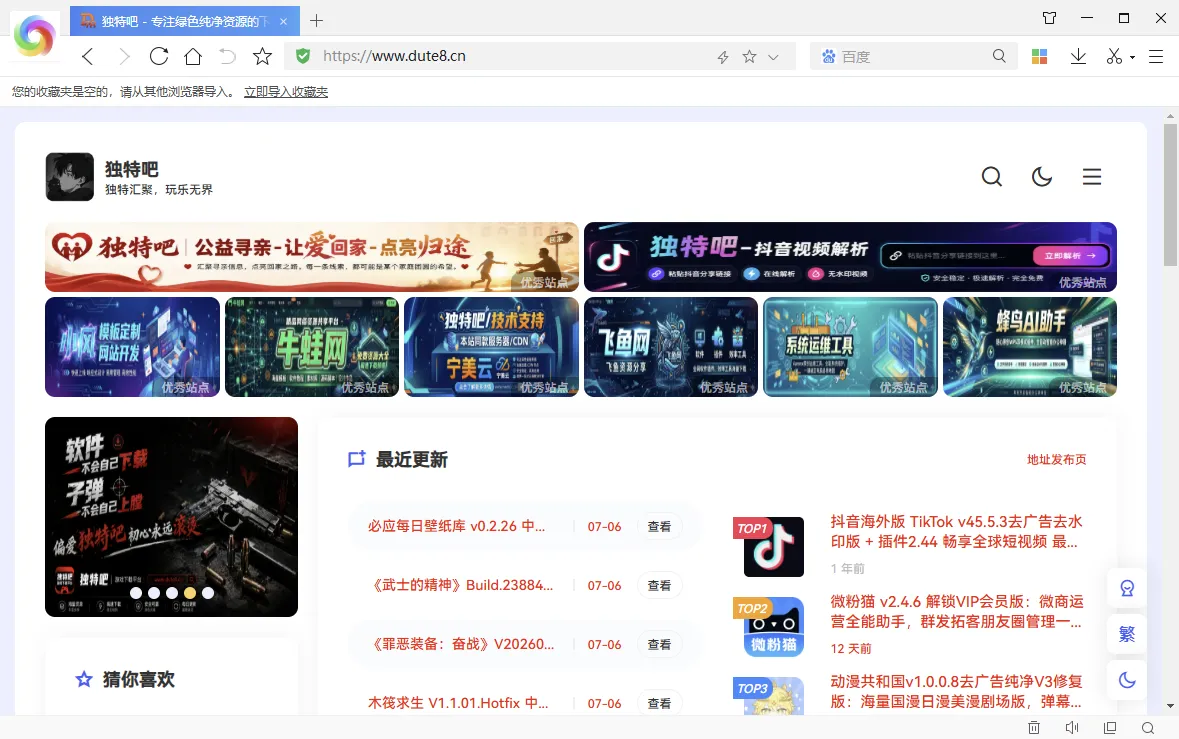Open the 牛蛙网 banner
1179x739 pixels.
(312, 347)
